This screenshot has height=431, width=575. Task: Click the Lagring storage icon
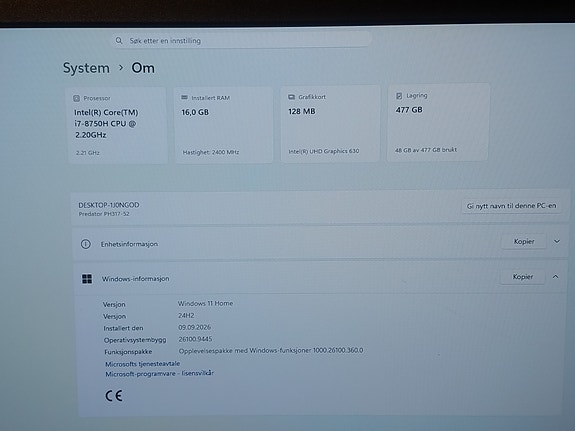tap(399, 96)
